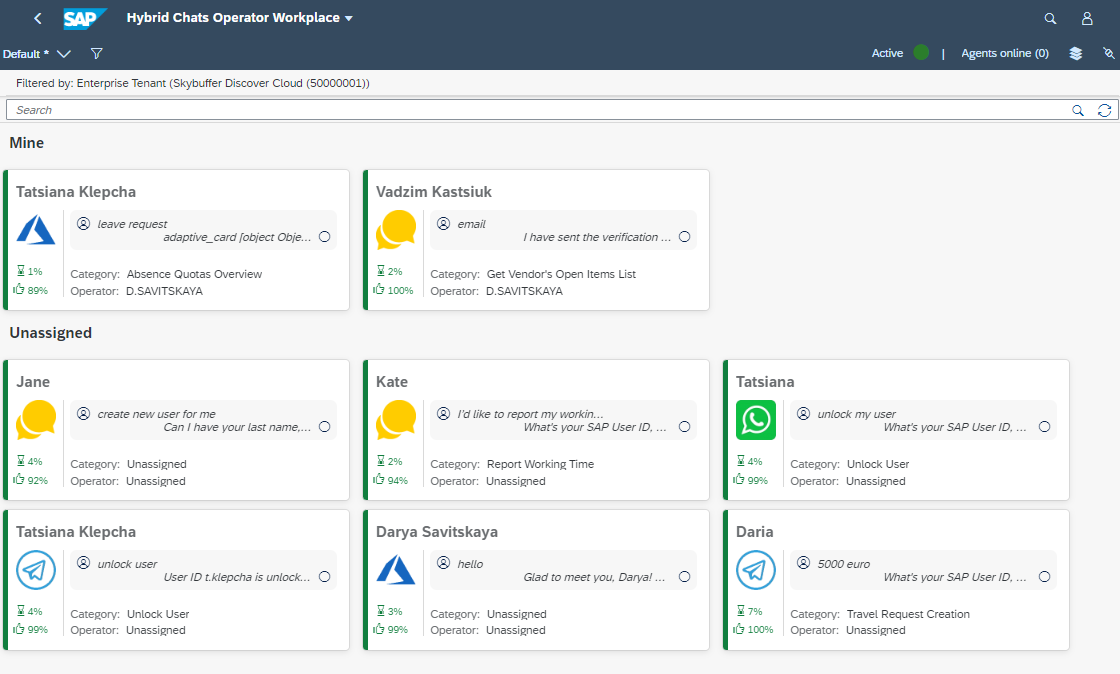Select radio button on Jane's chat

click(x=324, y=427)
